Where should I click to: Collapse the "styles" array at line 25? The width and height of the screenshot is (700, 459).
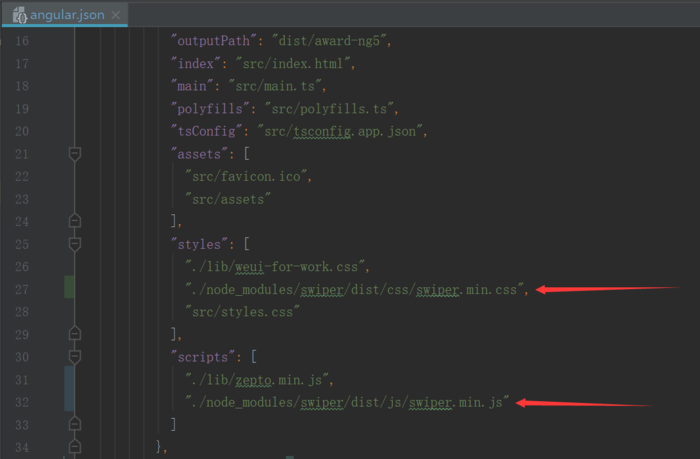pos(75,244)
